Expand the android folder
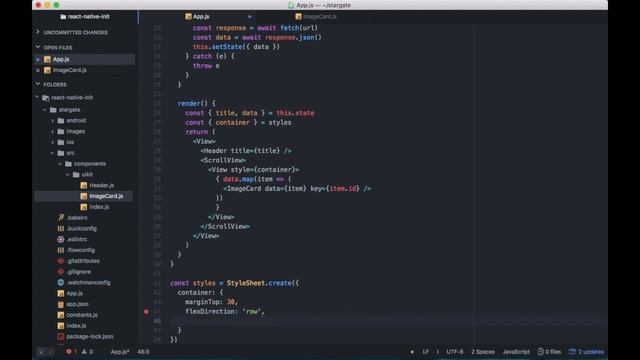Viewport: 640px width, 360px height. point(53,120)
